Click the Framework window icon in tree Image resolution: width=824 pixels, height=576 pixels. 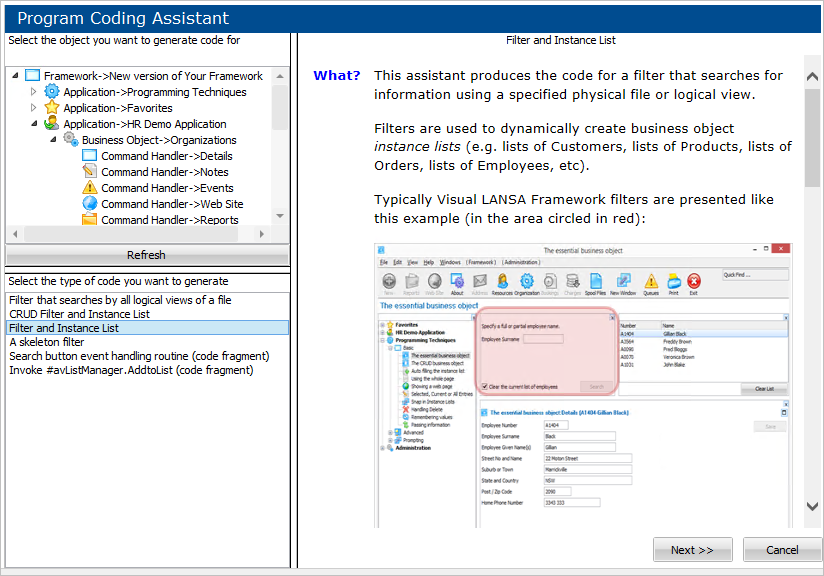(x=33, y=76)
